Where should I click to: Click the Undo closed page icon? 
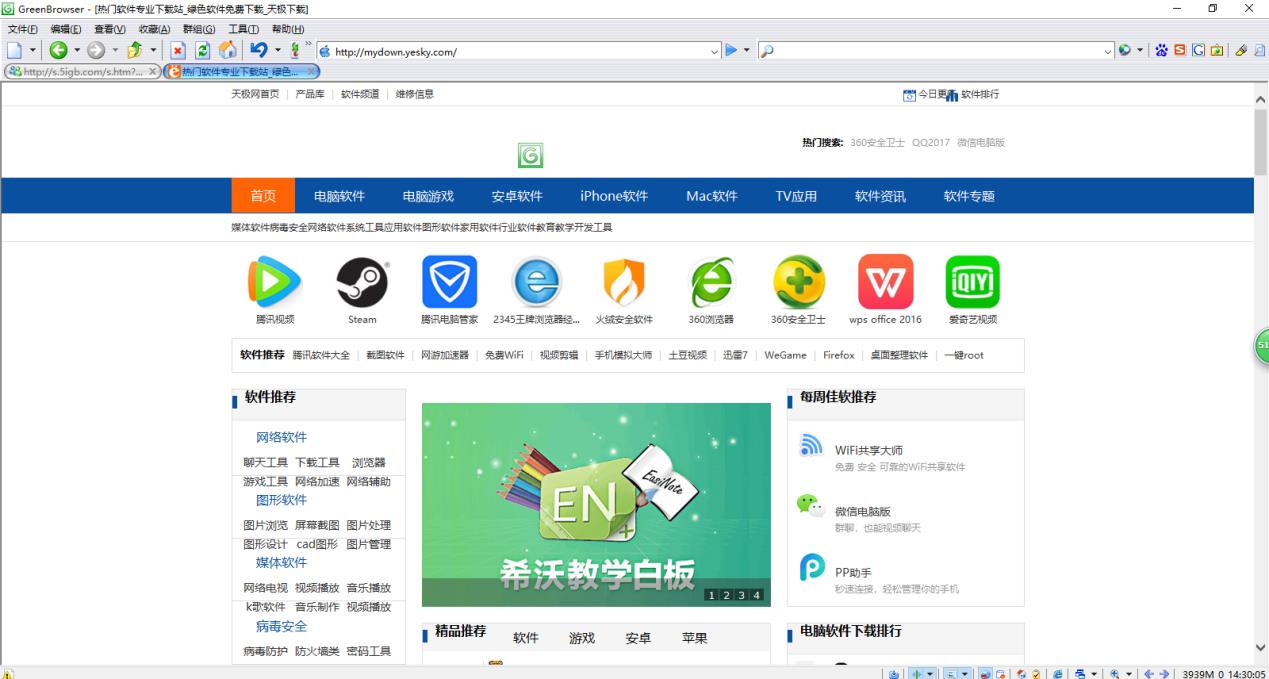[262, 48]
